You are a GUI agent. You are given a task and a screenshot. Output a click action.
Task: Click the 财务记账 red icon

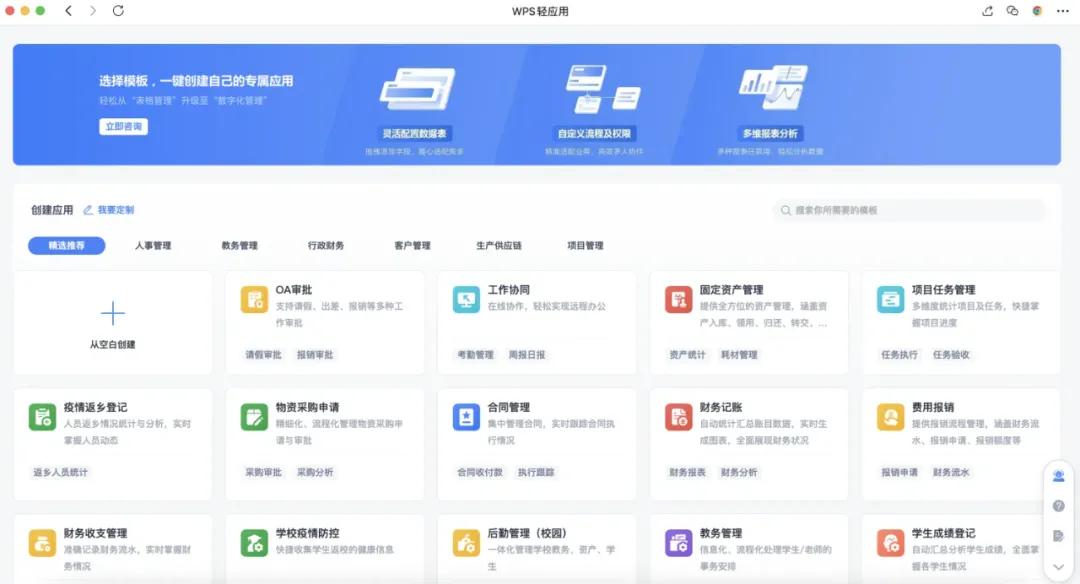(x=678, y=417)
